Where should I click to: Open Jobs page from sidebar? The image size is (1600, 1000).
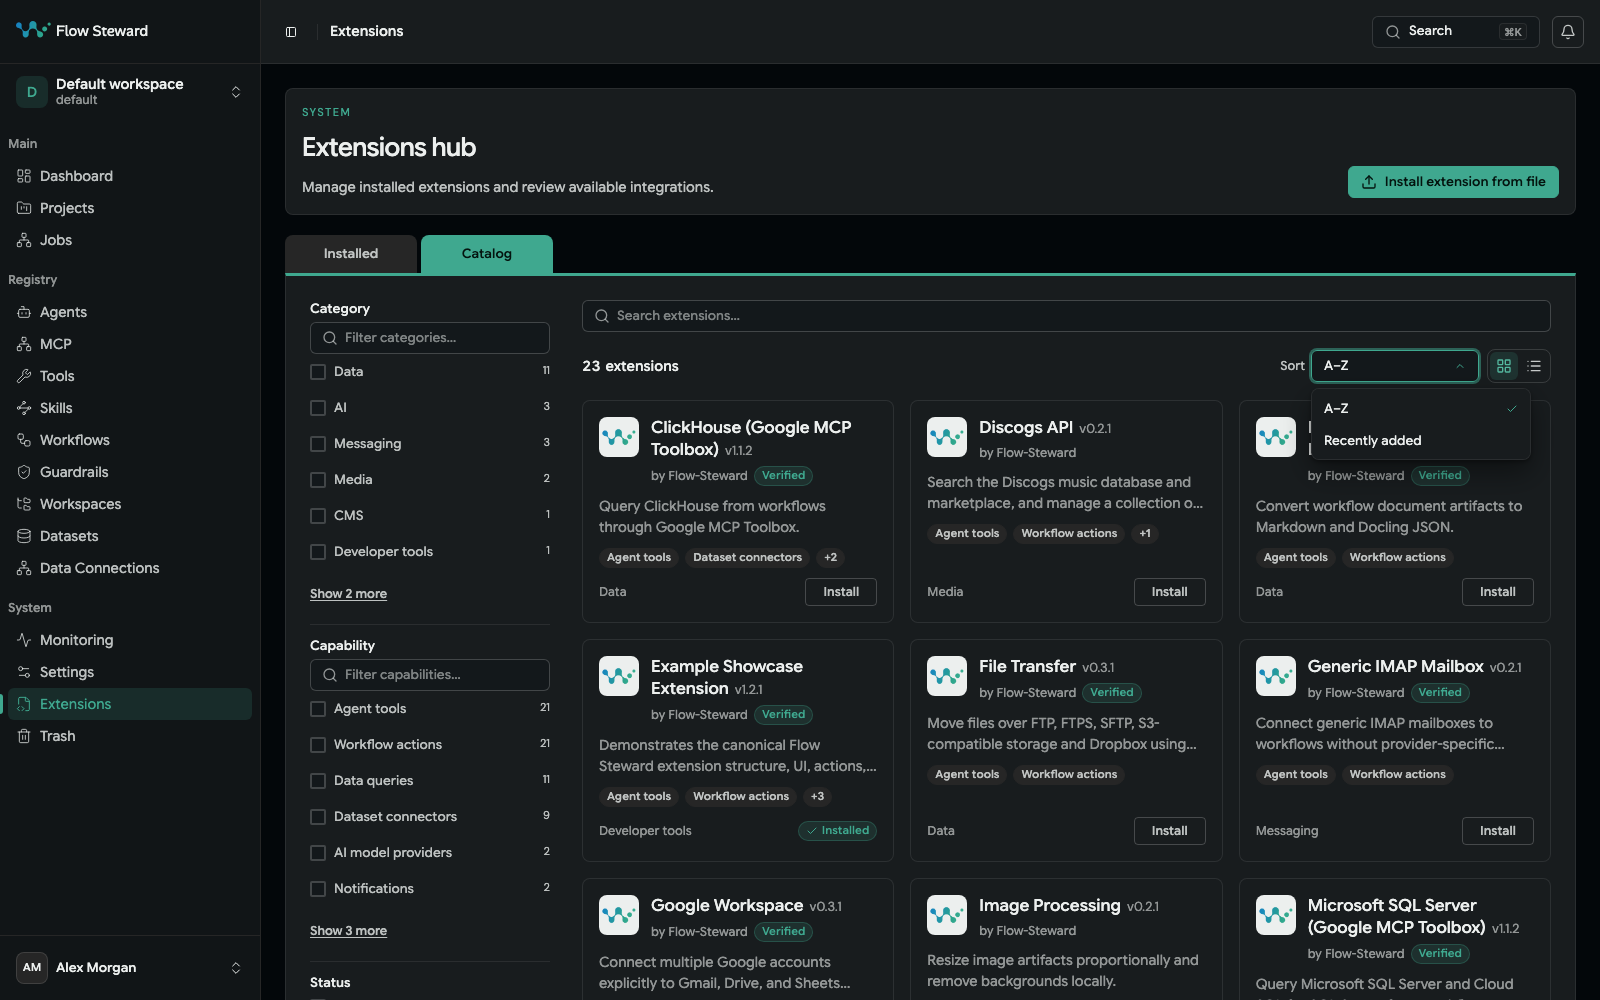point(130,240)
